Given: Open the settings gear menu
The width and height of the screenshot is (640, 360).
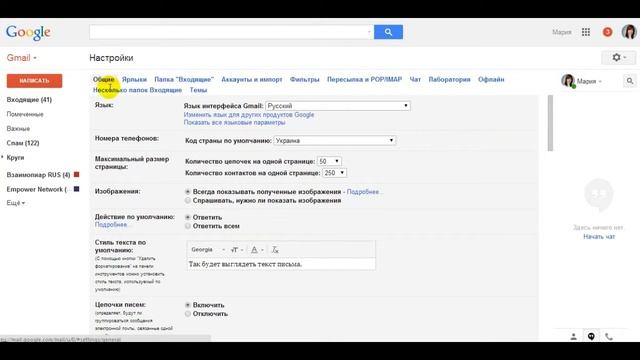Looking at the screenshot, I should (618, 58).
